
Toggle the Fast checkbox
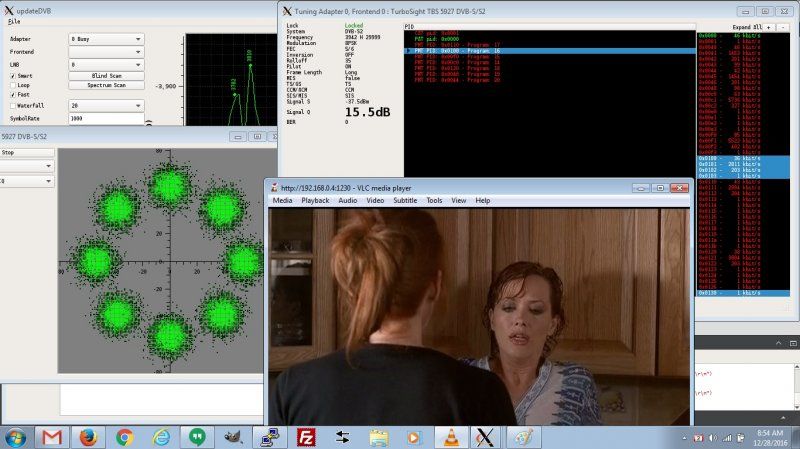[13, 95]
